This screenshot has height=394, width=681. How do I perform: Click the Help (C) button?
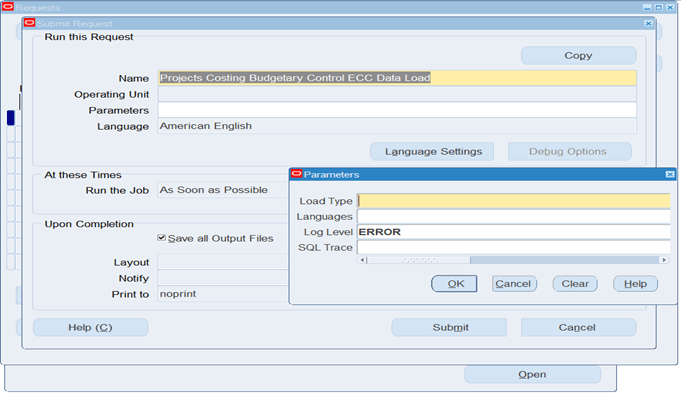click(90, 328)
